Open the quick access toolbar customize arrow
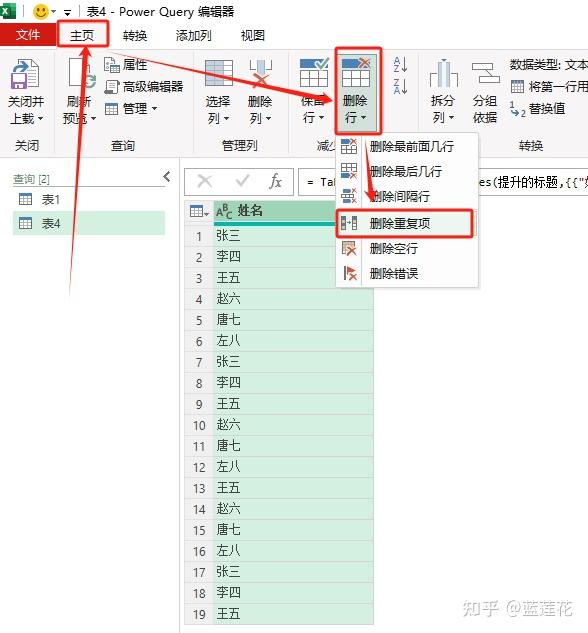 pos(67,12)
